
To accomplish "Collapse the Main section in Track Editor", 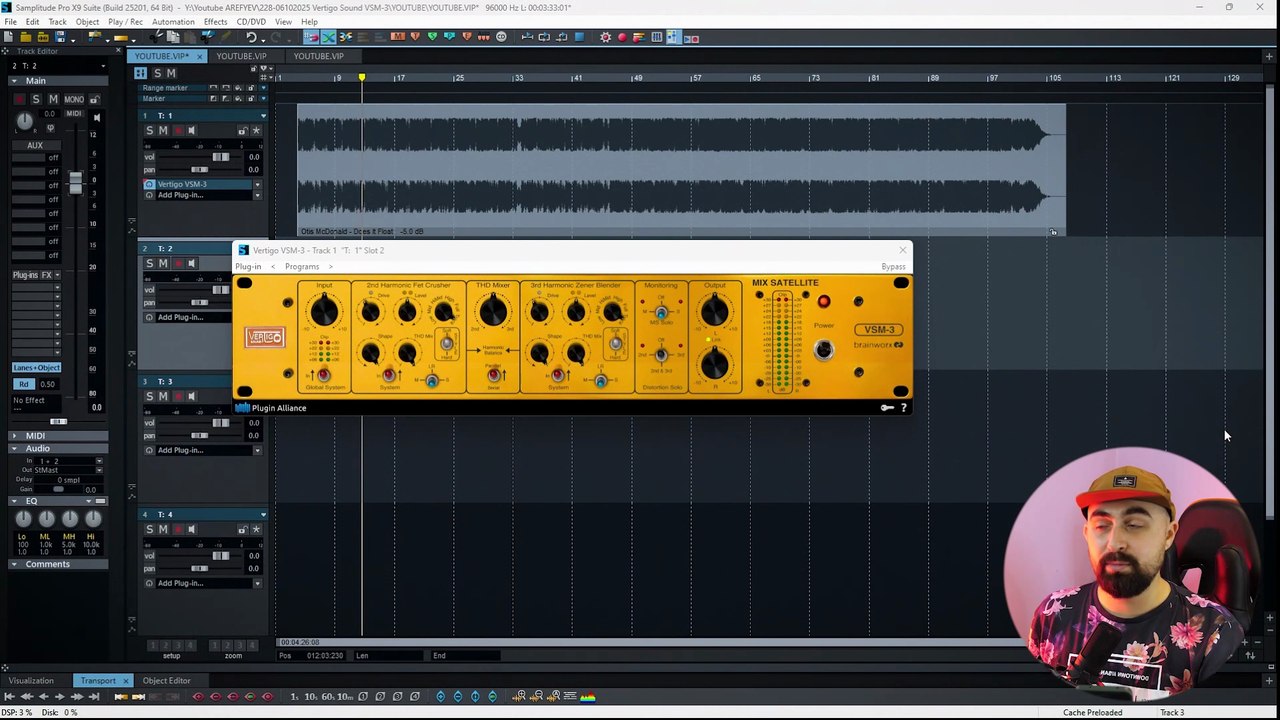I will [x=14, y=80].
